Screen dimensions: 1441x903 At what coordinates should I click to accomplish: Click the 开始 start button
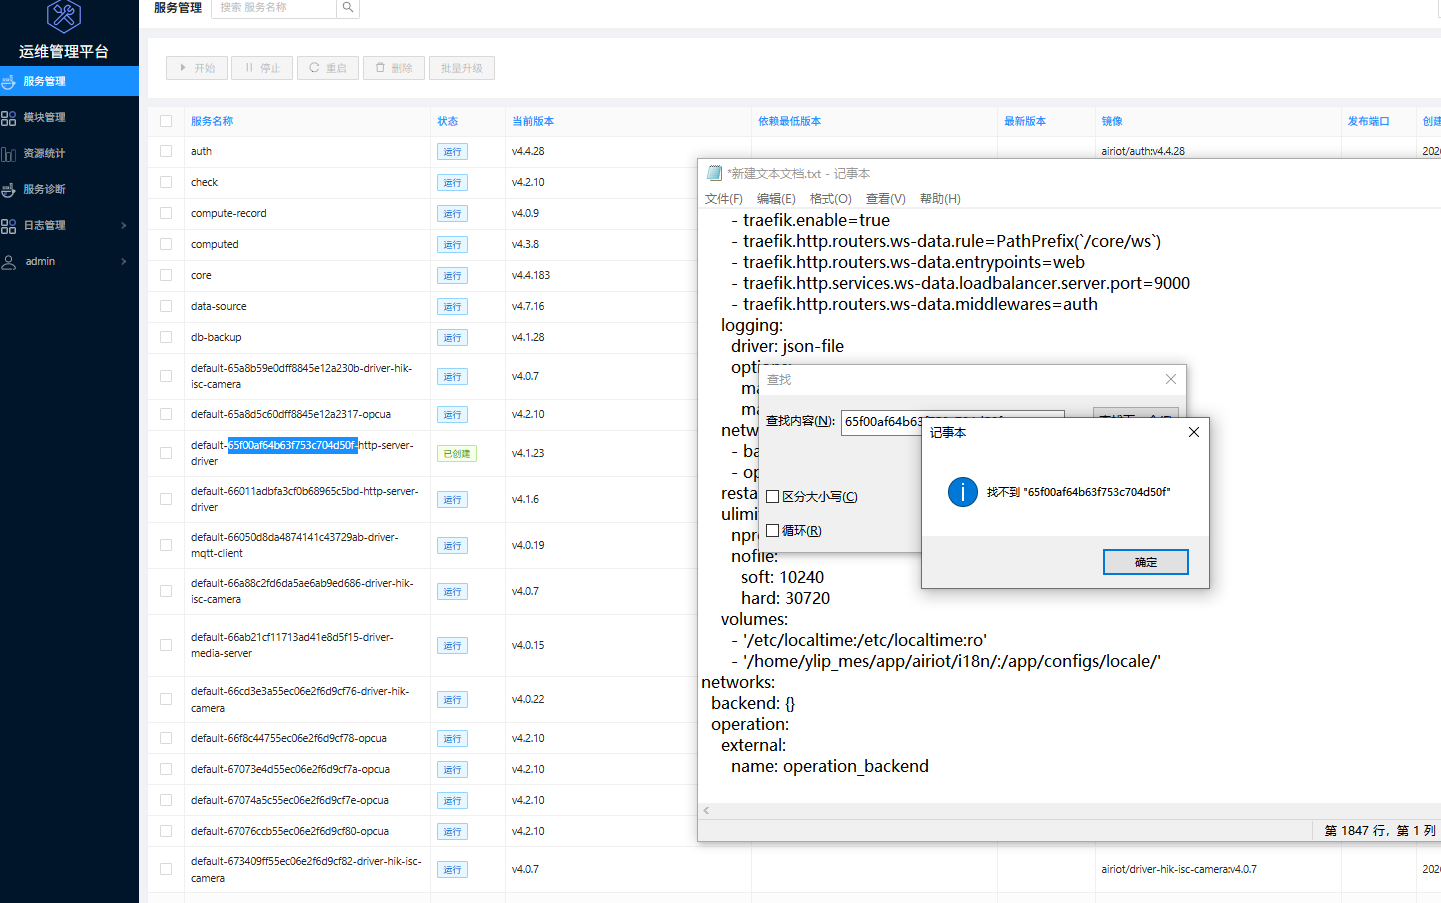tap(196, 68)
